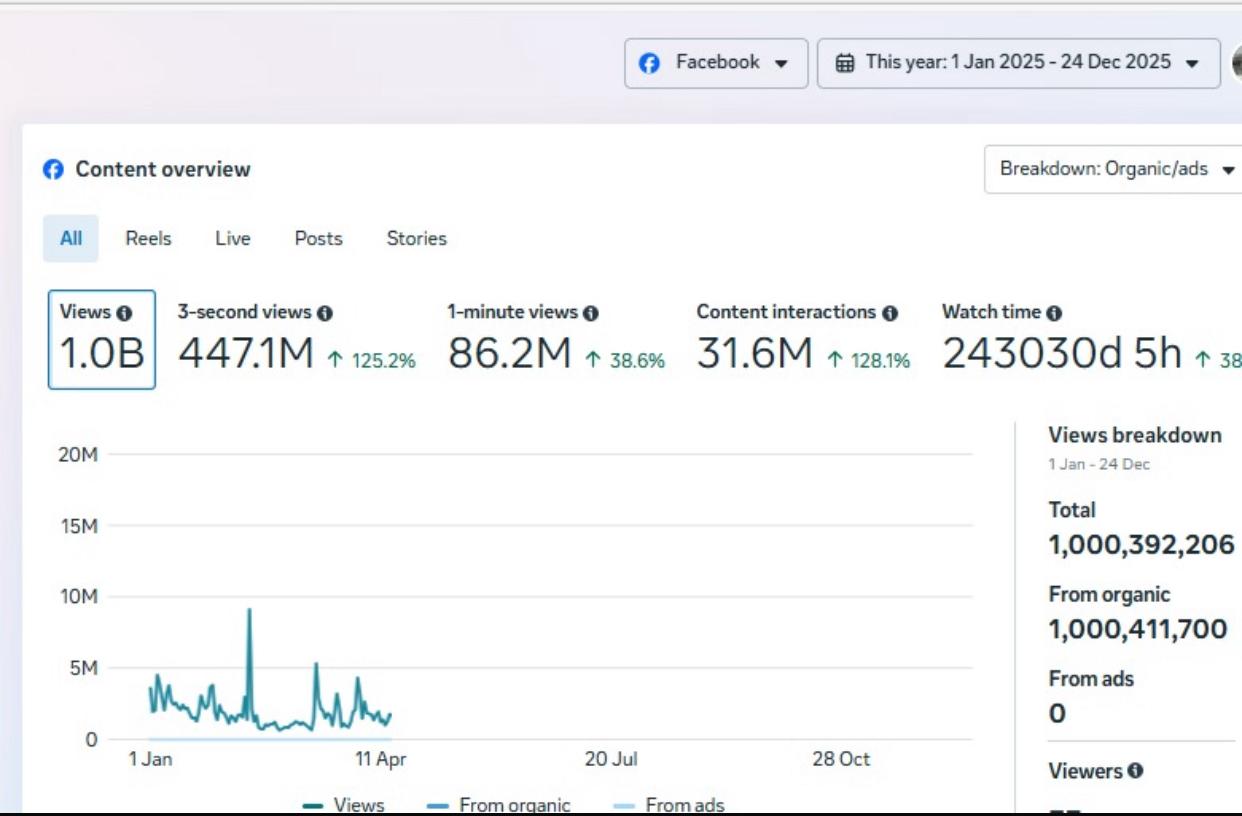Switch to the Reels tab

148,239
